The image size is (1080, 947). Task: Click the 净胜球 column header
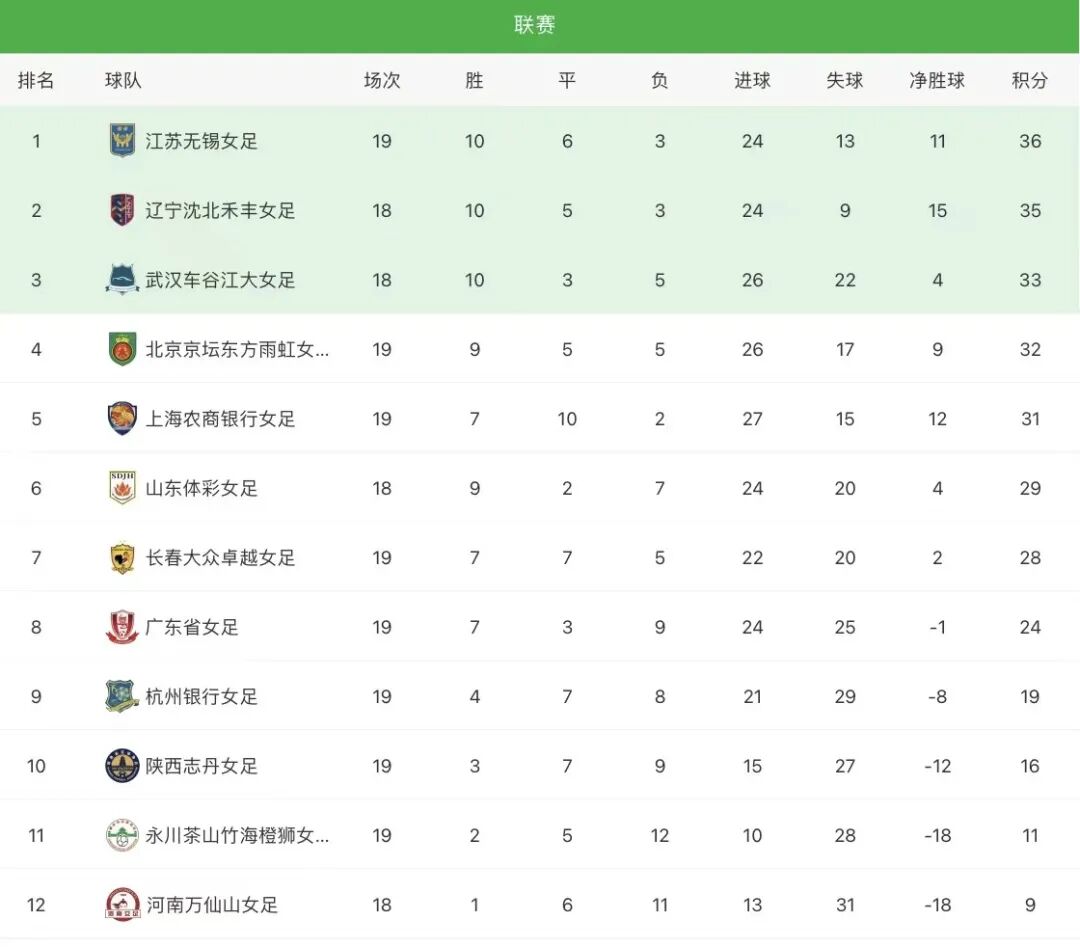pyautogui.click(x=937, y=81)
